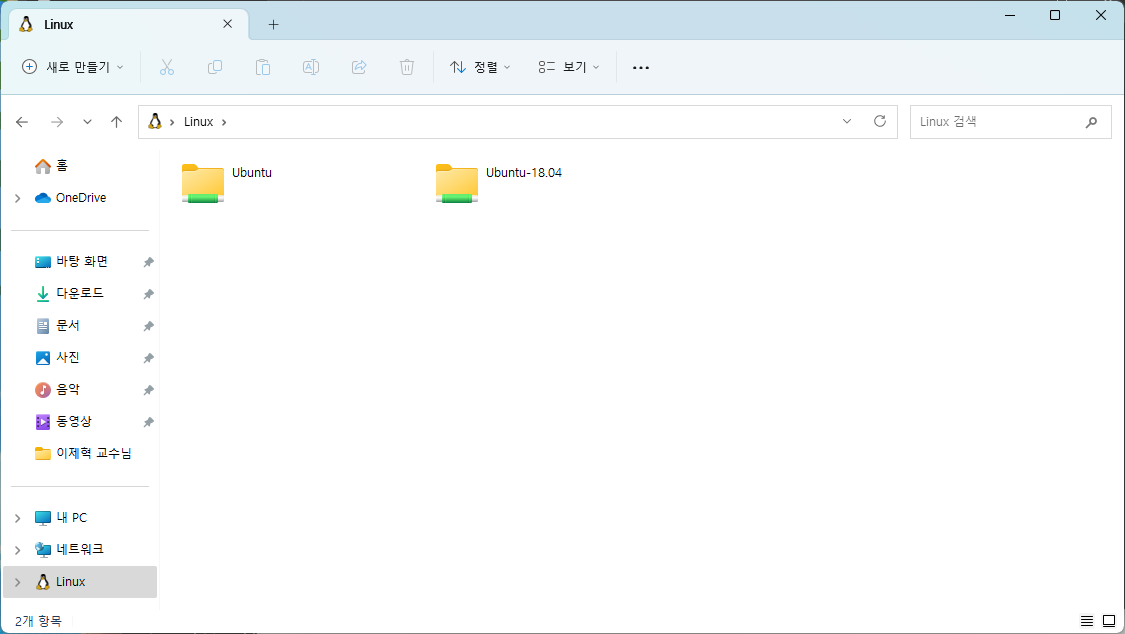The image size is (1125, 634).
Task: Unpin 바탕 화면 using its pin icon
Action: pyautogui.click(x=149, y=262)
